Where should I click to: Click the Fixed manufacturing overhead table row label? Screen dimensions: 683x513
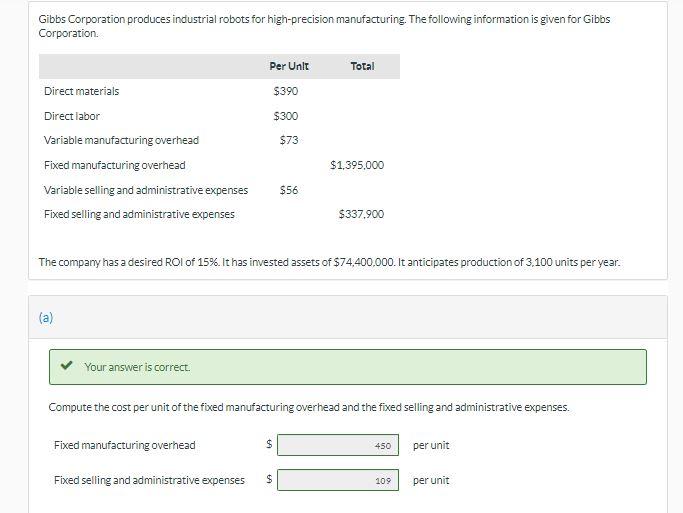[114, 165]
